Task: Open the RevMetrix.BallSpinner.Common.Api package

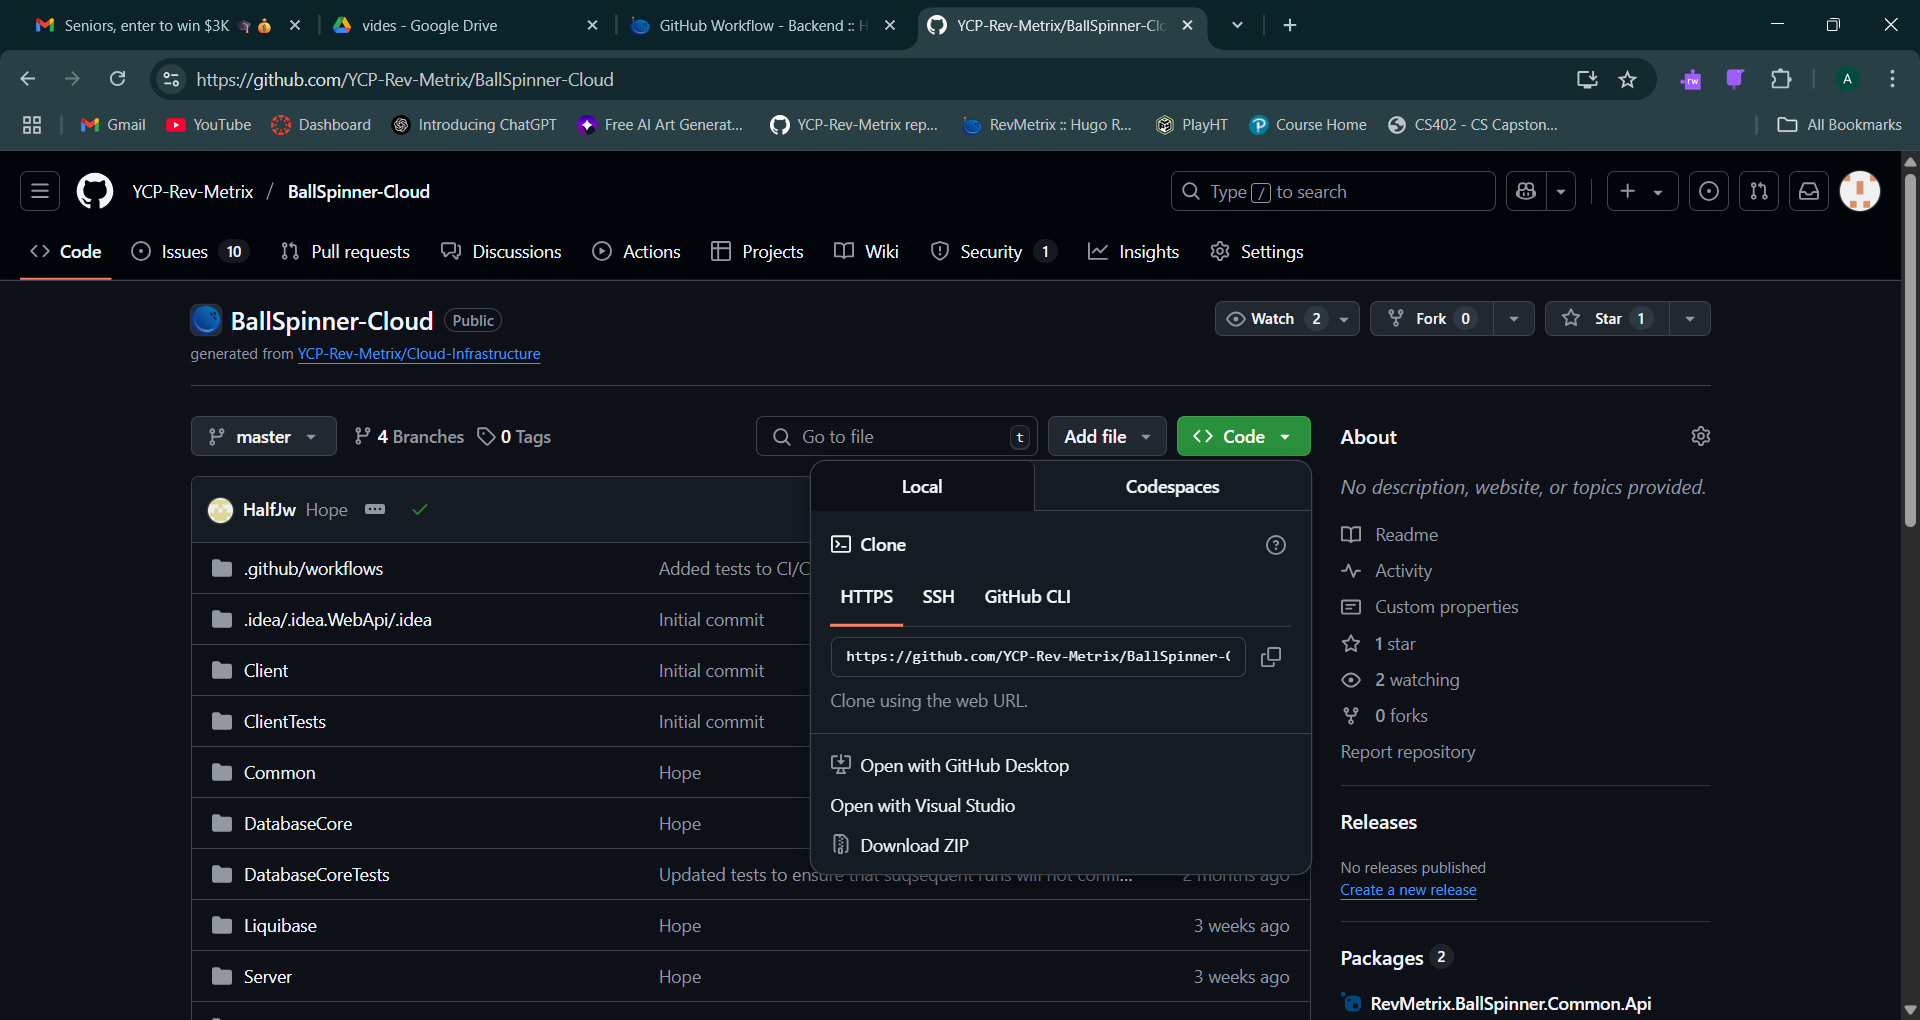Action: tap(1510, 1003)
